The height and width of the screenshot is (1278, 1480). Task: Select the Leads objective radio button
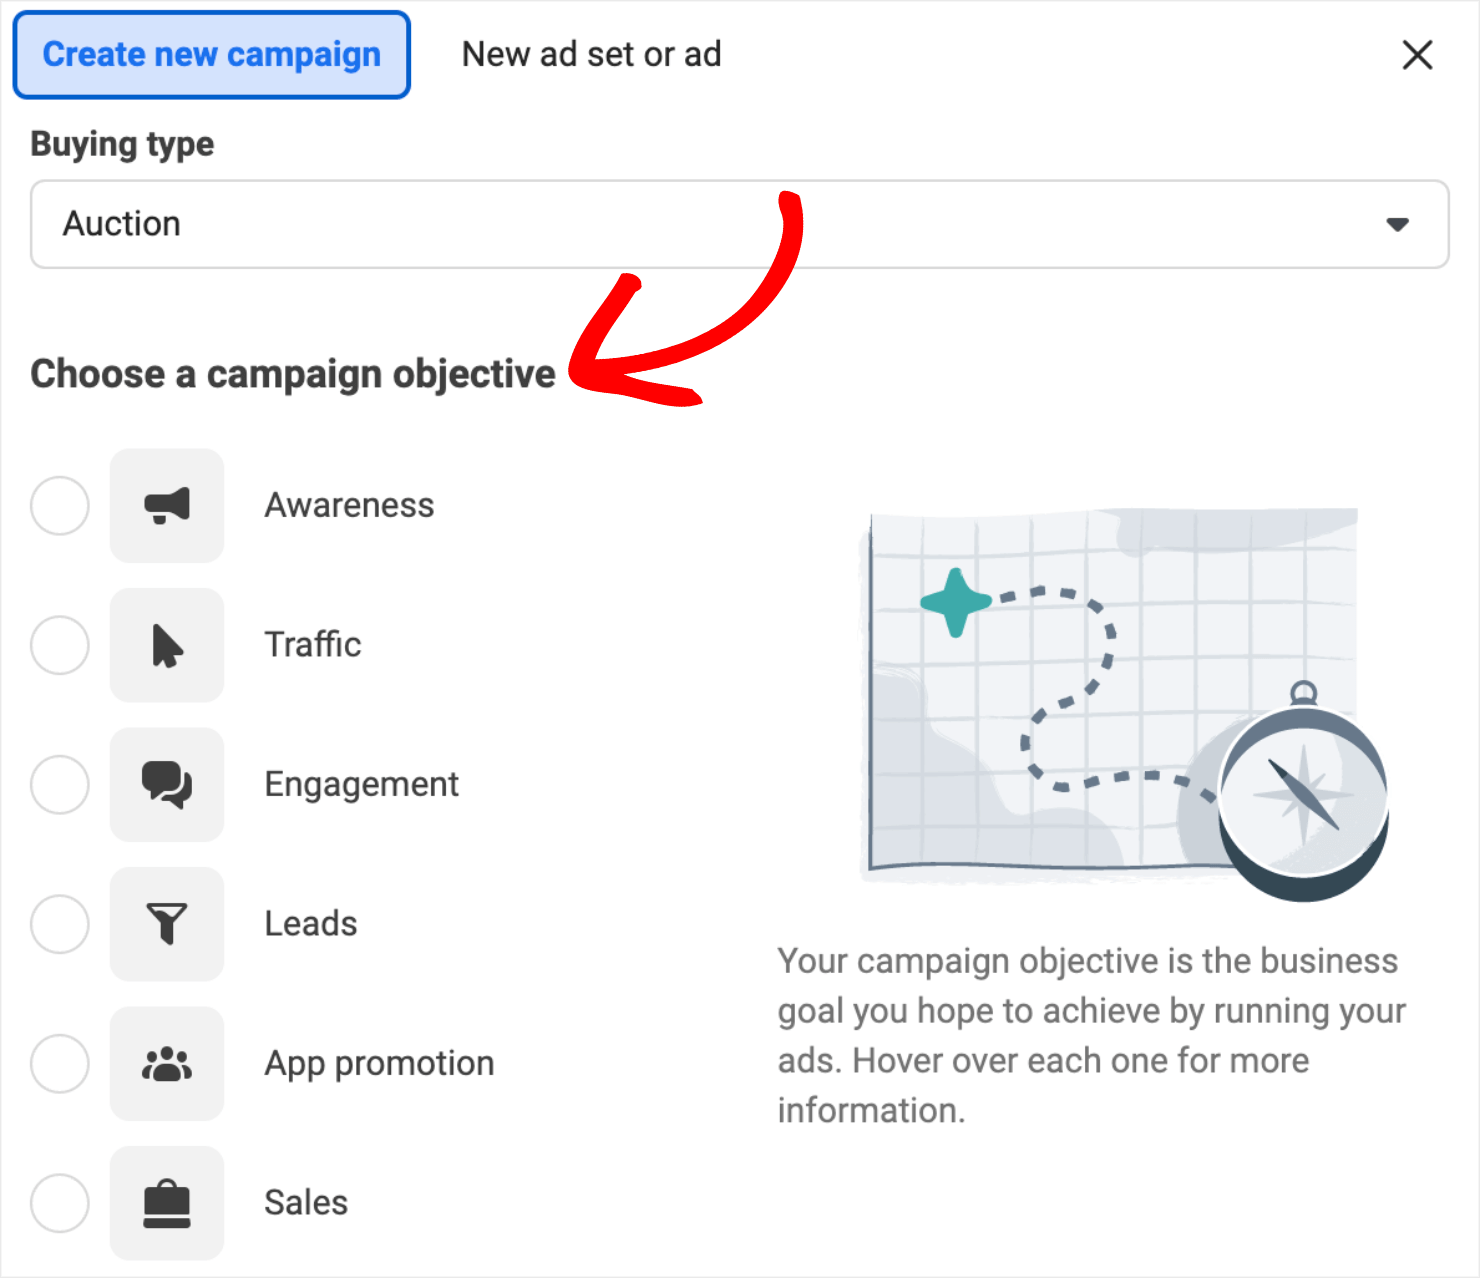(60, 924)
